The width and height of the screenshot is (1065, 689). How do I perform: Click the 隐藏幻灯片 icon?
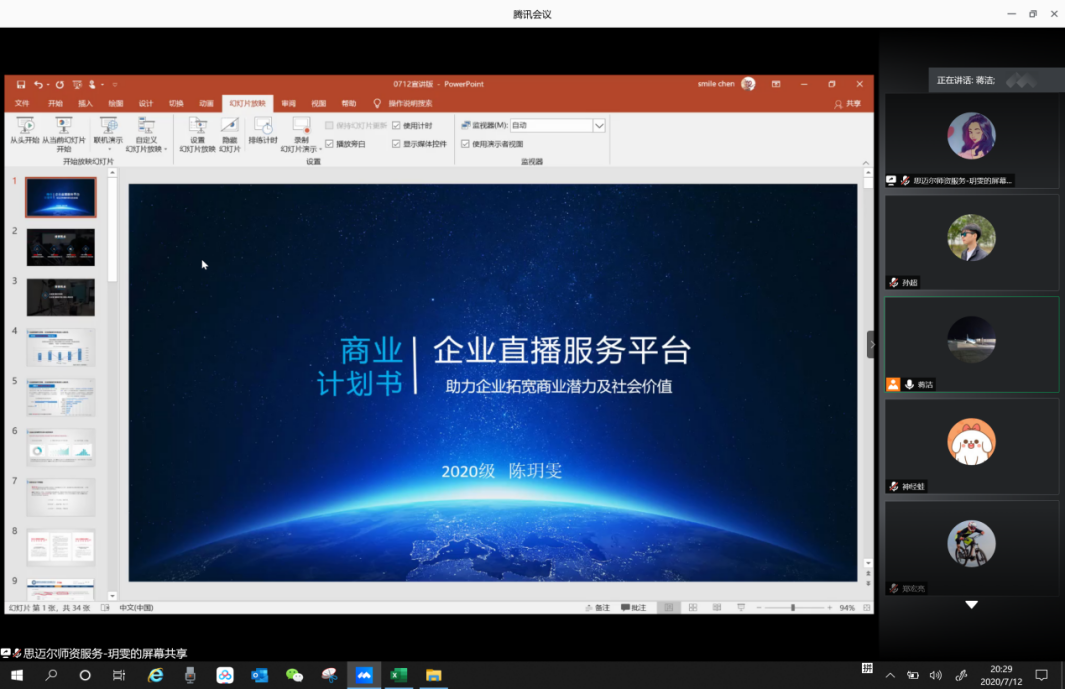[x=230, y=127]
